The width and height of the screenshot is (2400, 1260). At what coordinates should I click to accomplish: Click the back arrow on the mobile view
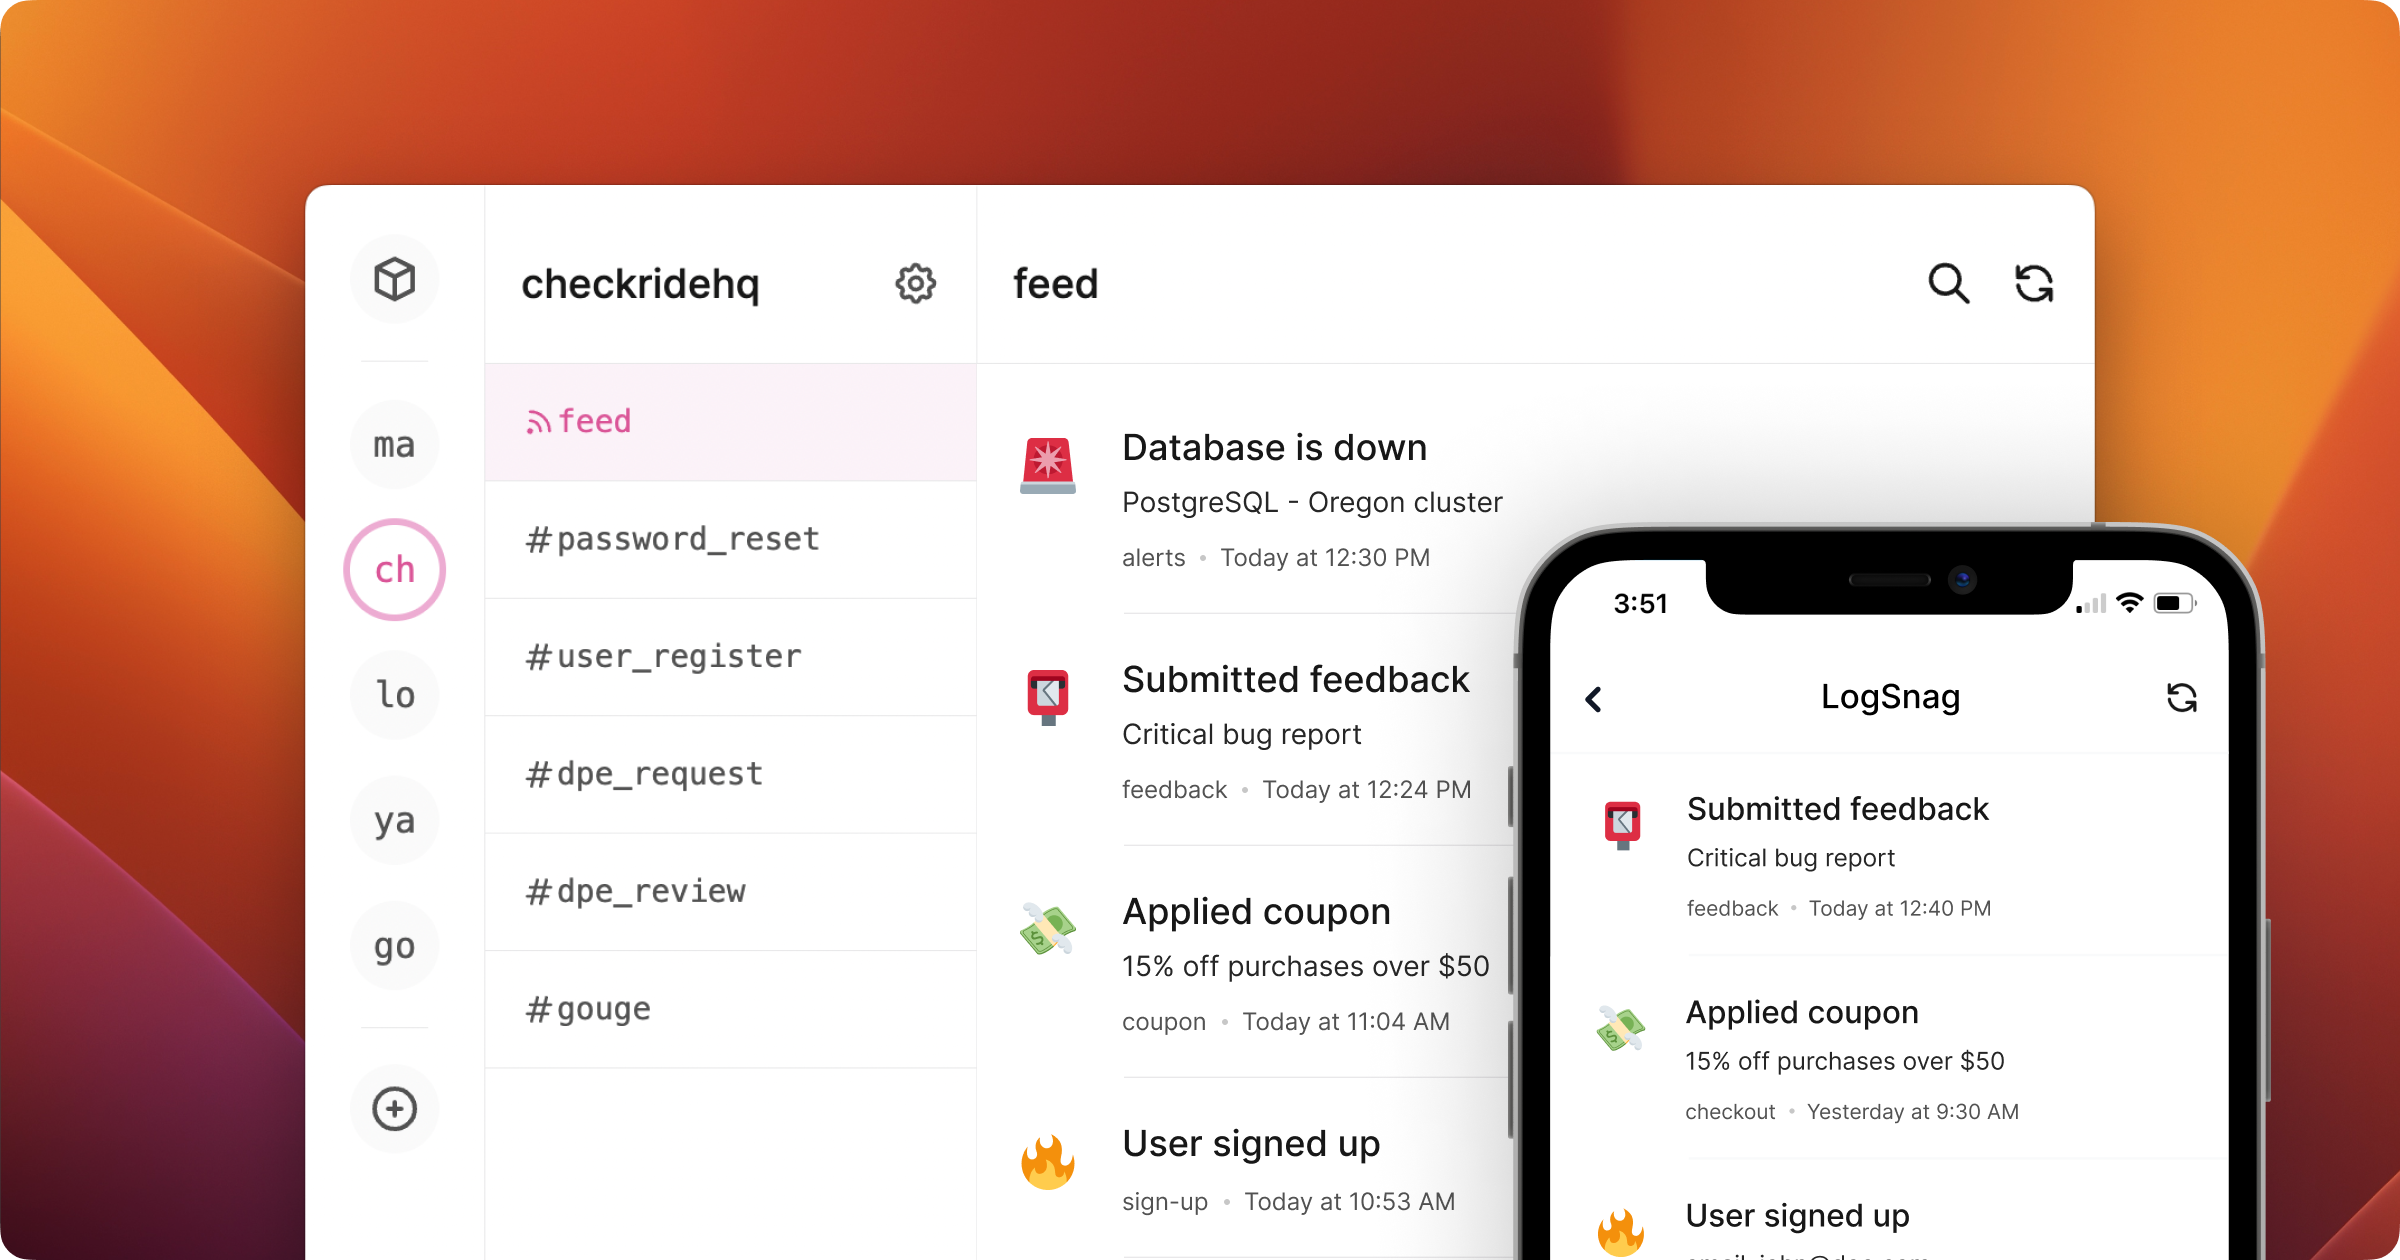tap(1592, 695)
